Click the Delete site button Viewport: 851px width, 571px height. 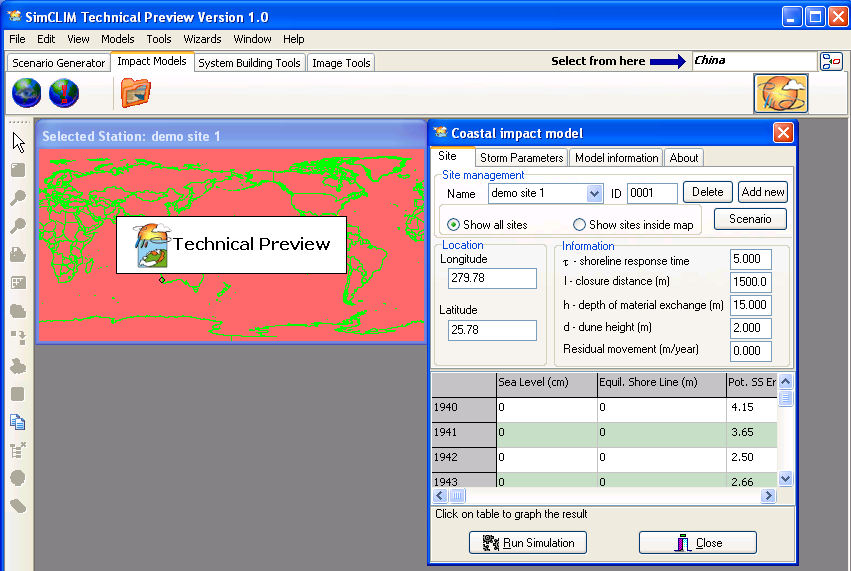pyautogui.click(x=708, y=192)
